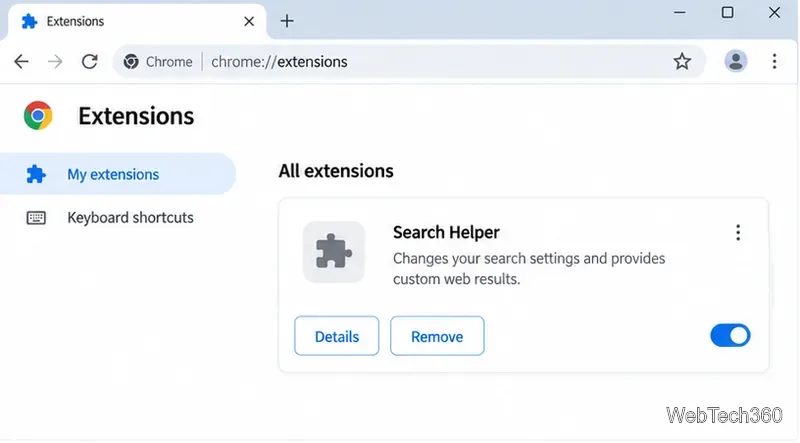Screen dimensions: 800x443
Task: Go back with the browser back arrow
Action: 21,62
